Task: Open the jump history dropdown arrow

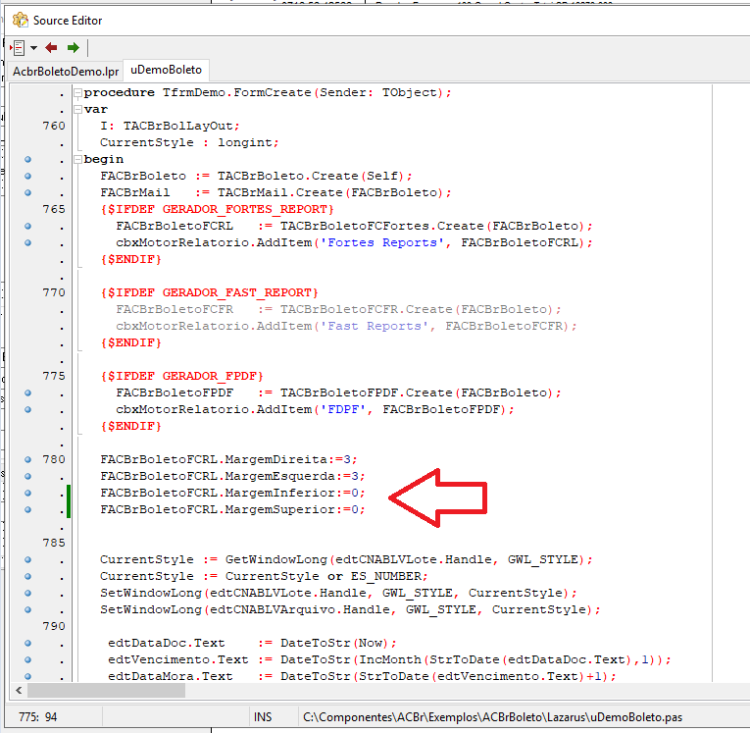Action: pyautogui.click(x=33, y=47)
